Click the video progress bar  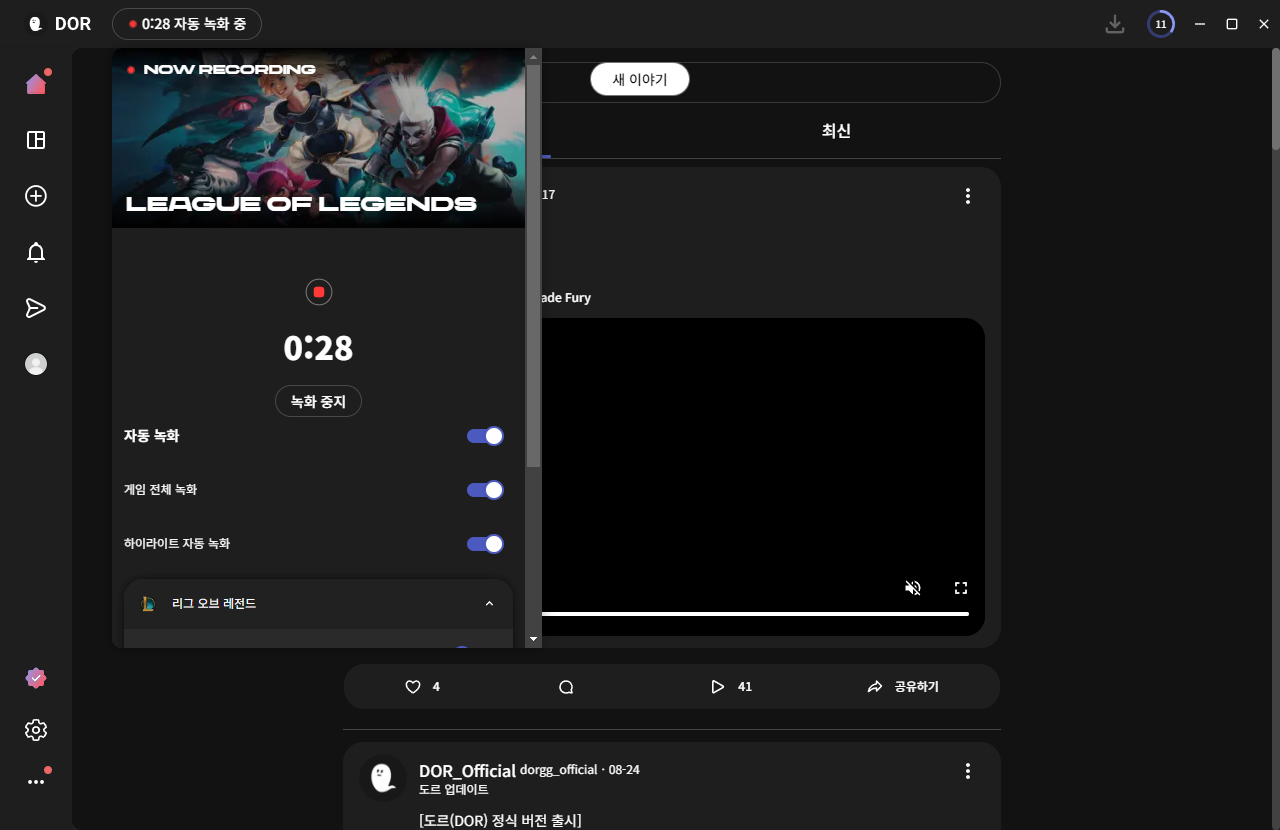755,613
